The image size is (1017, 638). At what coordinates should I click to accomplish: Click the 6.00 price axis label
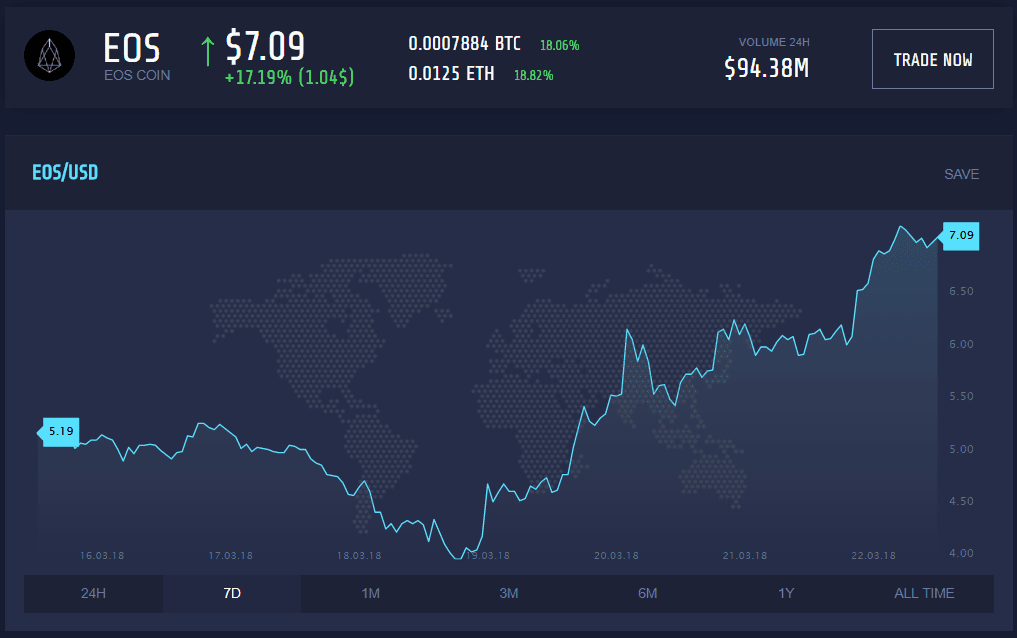[x=961, y=344]
